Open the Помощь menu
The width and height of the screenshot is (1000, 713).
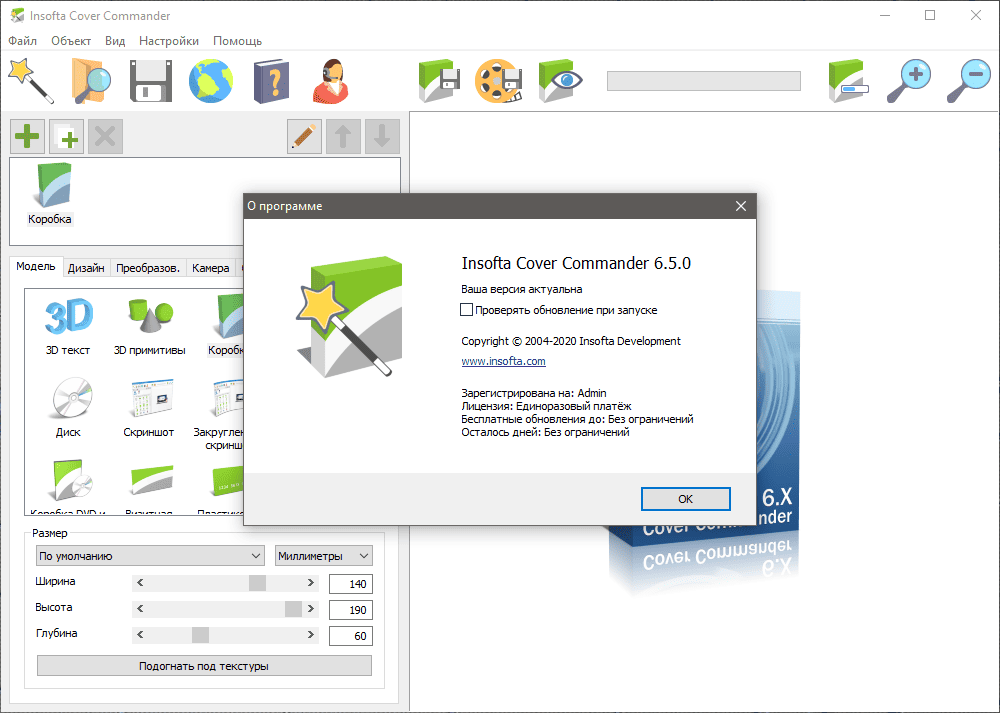[x=237, y=41]
